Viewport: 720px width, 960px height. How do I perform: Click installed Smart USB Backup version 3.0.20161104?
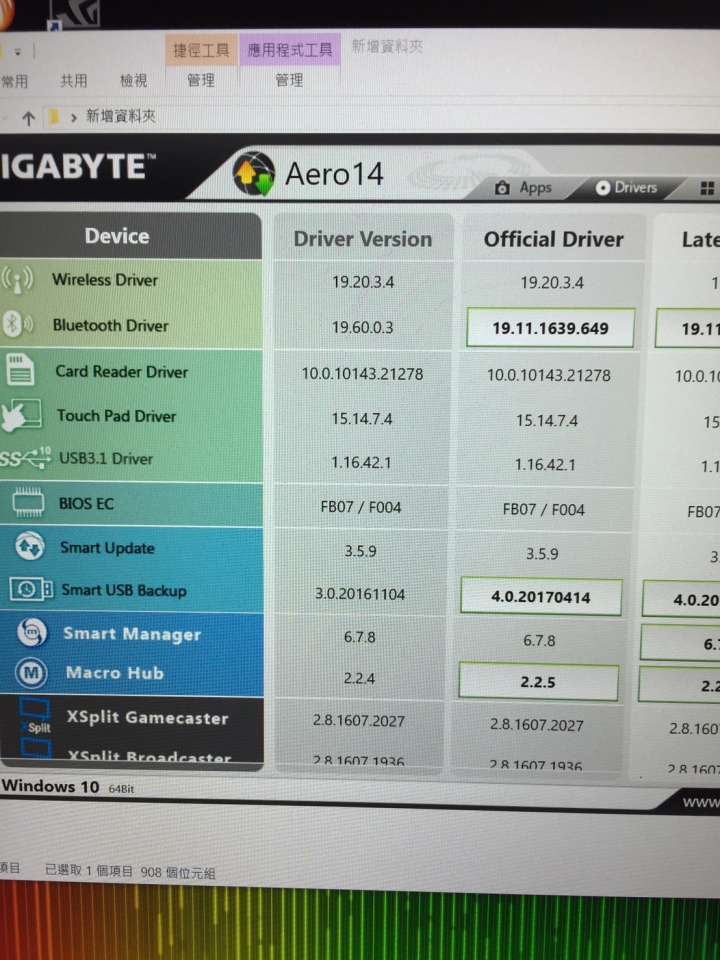click(360, 594)
